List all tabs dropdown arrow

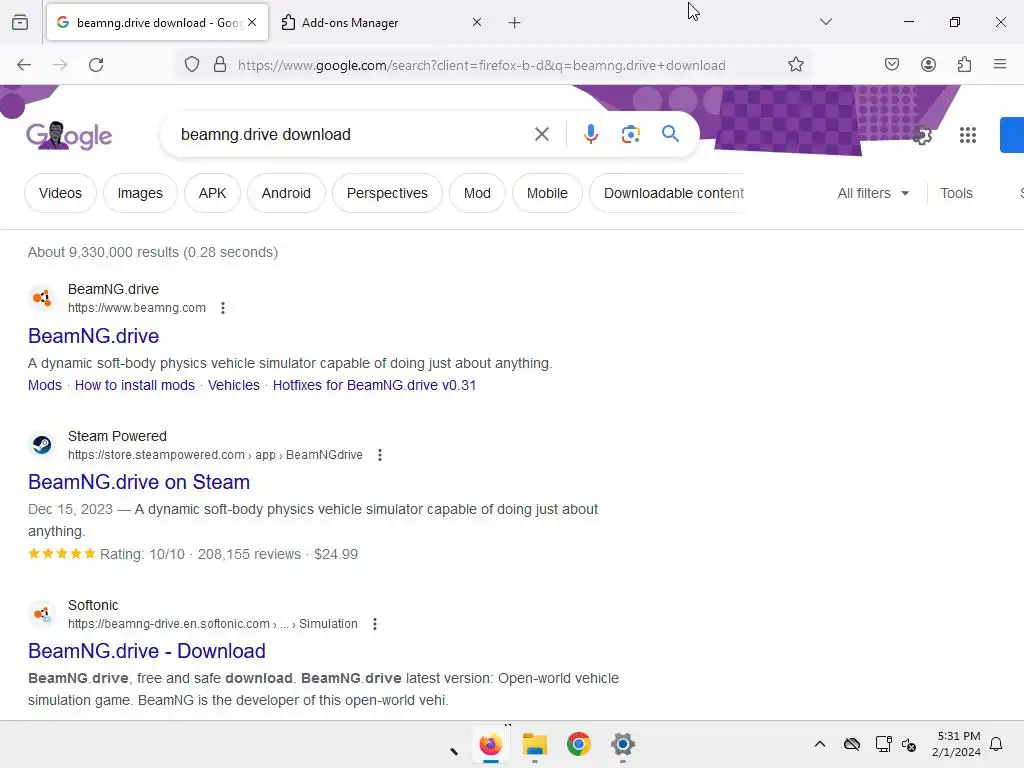point(826,22)
